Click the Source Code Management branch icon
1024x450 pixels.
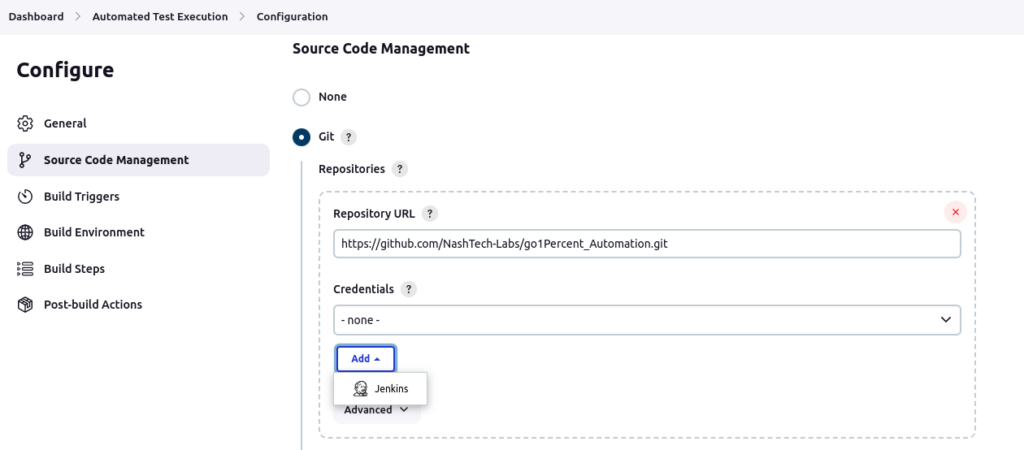tap(26, 160)
